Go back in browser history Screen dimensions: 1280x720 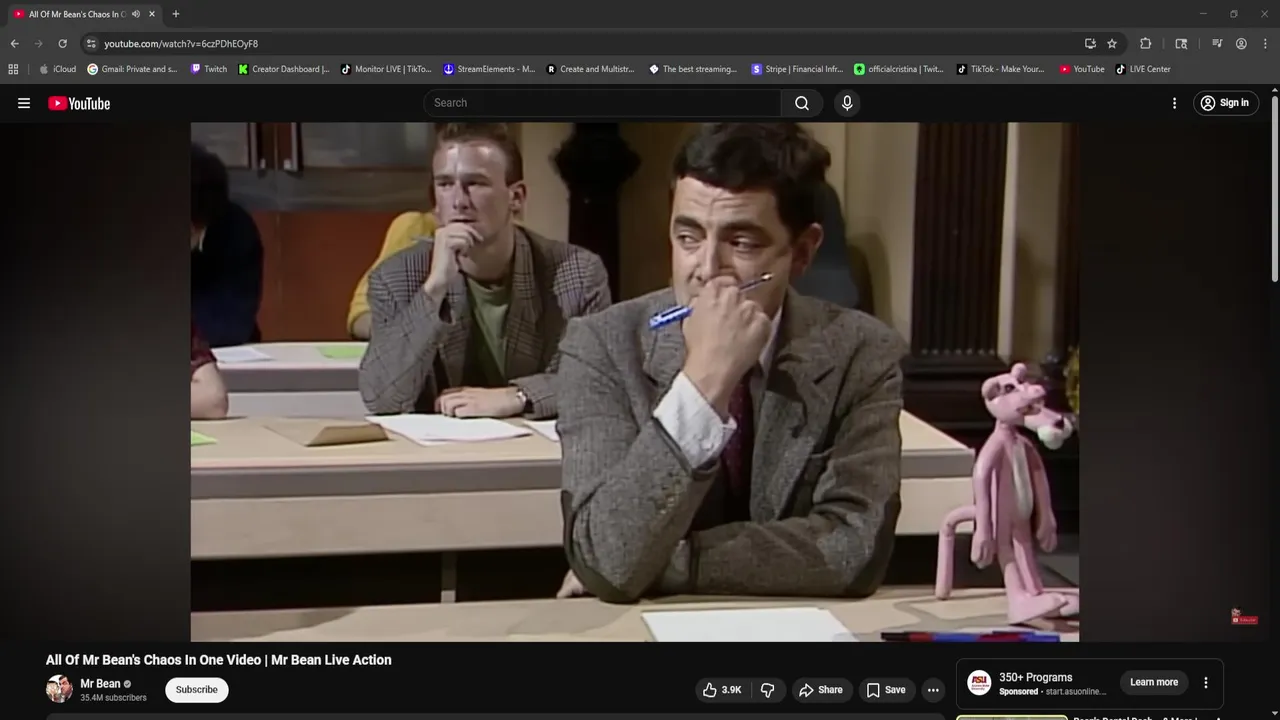click(x=14, y=44)
